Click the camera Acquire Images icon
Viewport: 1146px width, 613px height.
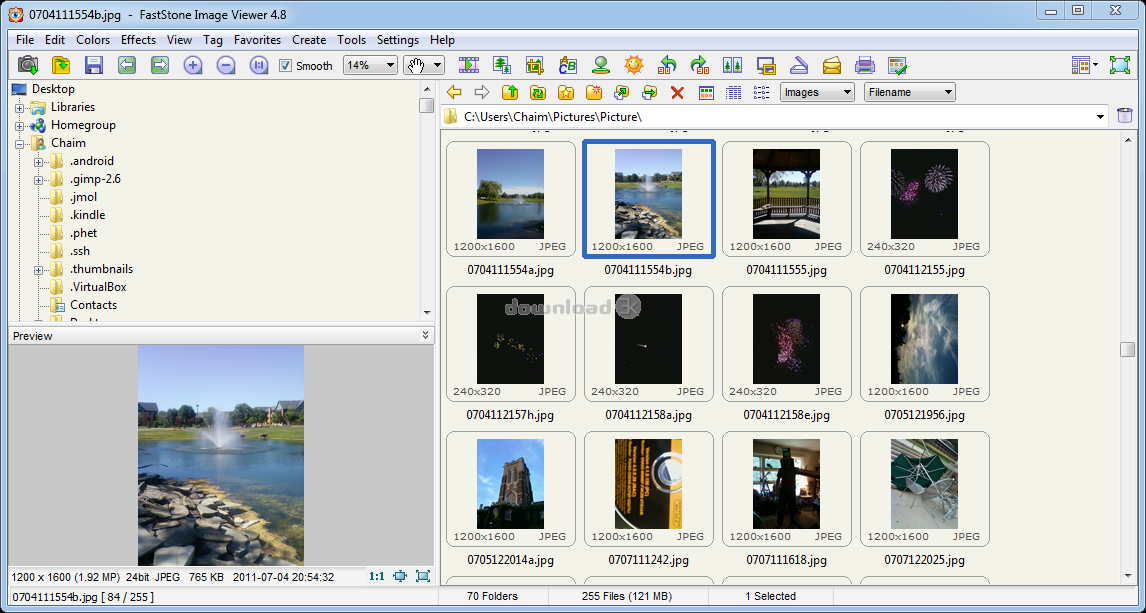(x=28, y=65)
